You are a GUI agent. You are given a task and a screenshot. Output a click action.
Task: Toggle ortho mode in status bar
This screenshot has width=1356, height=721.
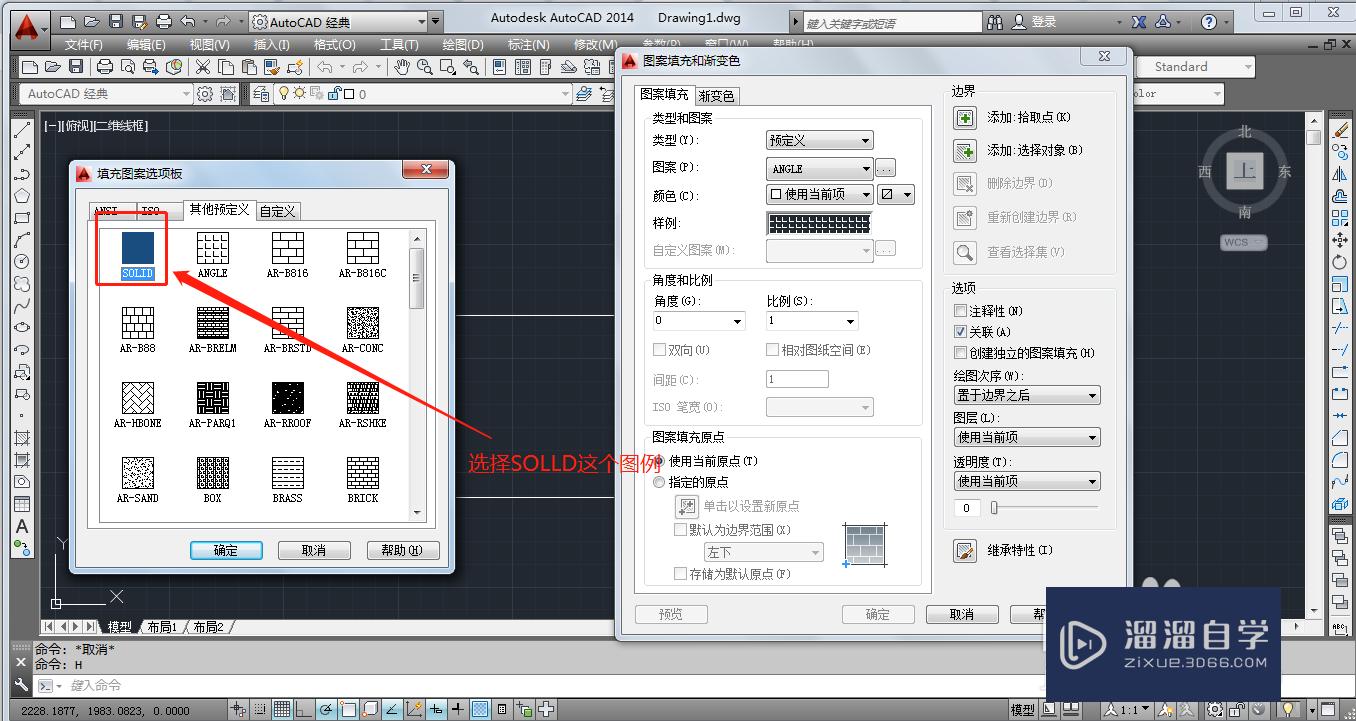click(304, 710)
